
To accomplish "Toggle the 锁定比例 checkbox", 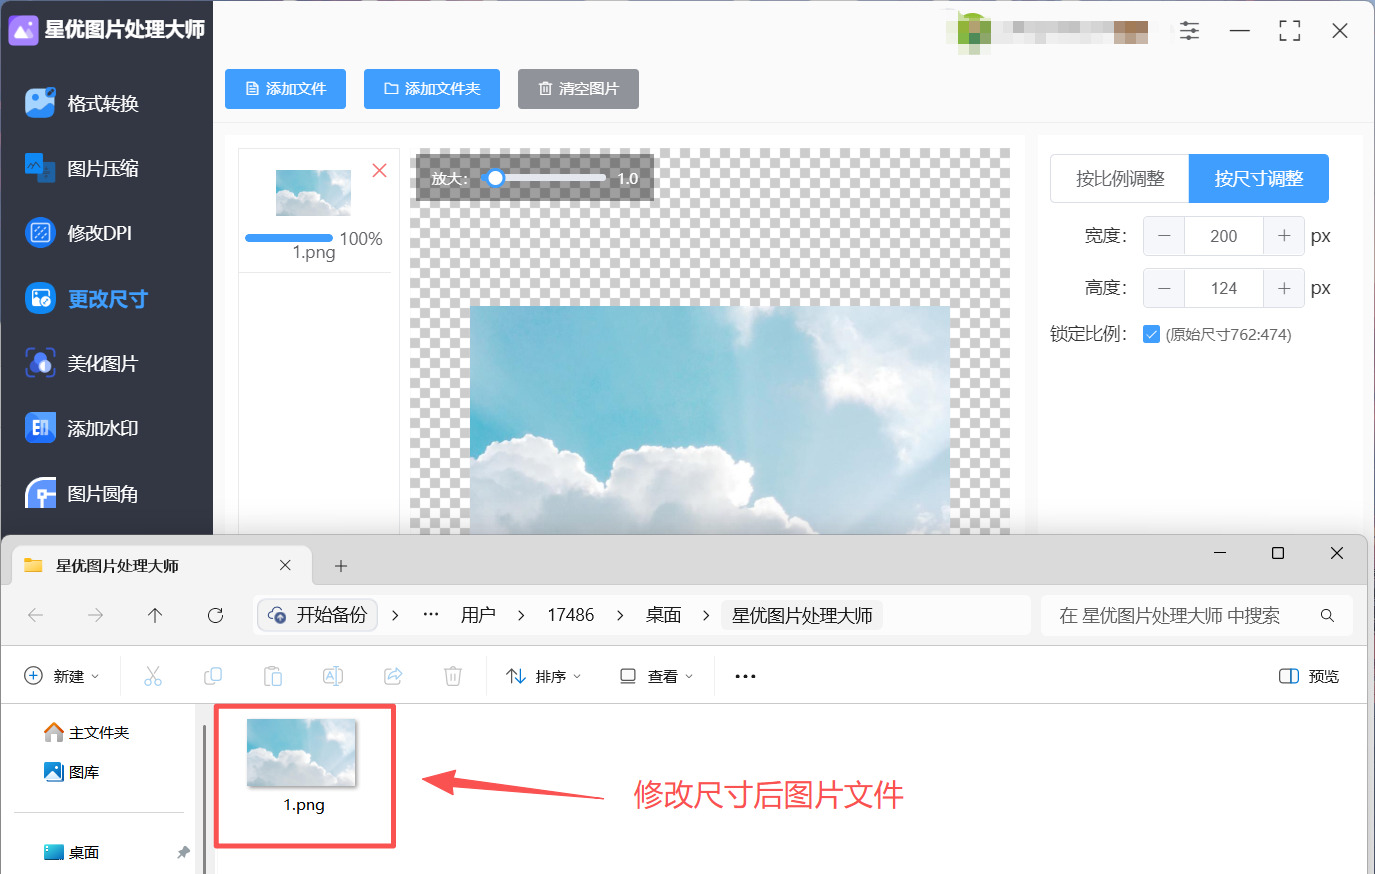I will point(1151,335).
